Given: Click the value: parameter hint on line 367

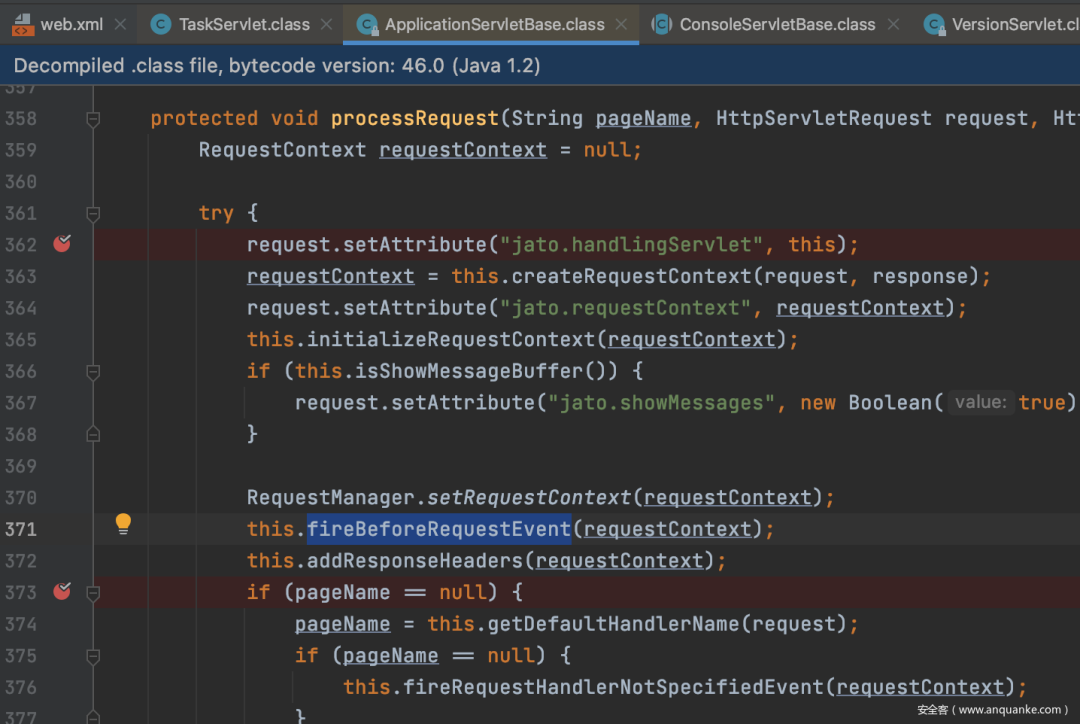Looking at the screenshot, I should click(x=981, y=402).
